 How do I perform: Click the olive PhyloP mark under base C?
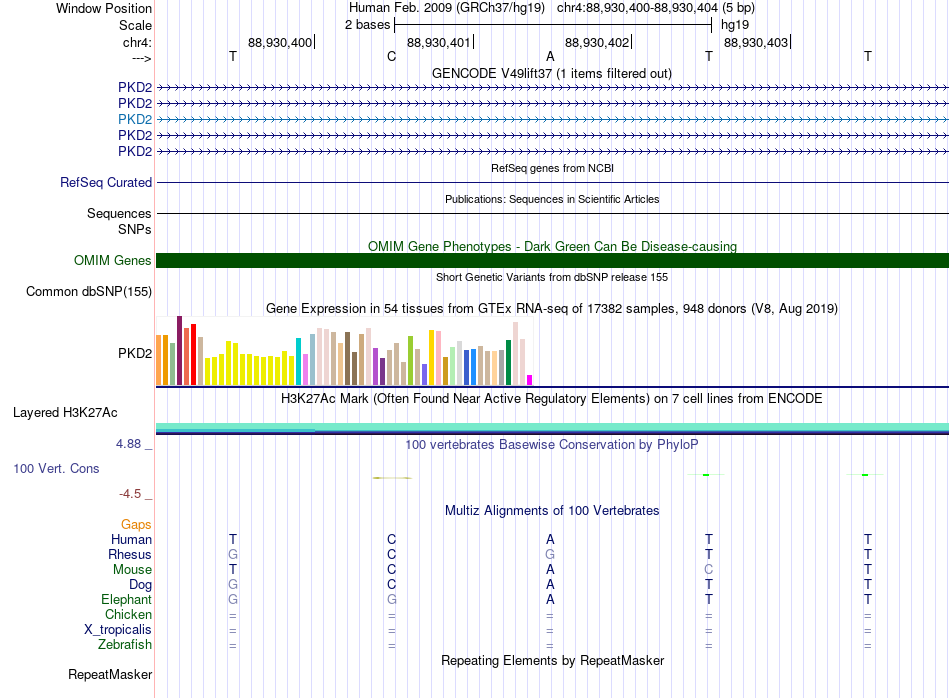tap(393, 478)
